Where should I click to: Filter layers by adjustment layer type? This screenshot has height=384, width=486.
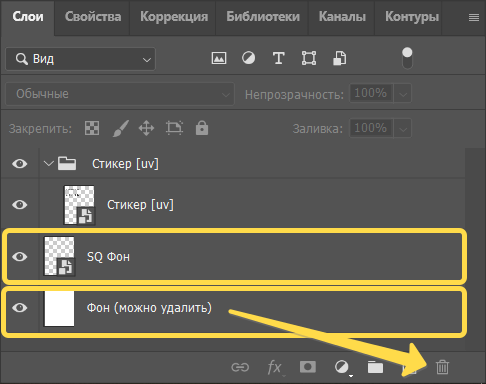(x=248, y=58)
